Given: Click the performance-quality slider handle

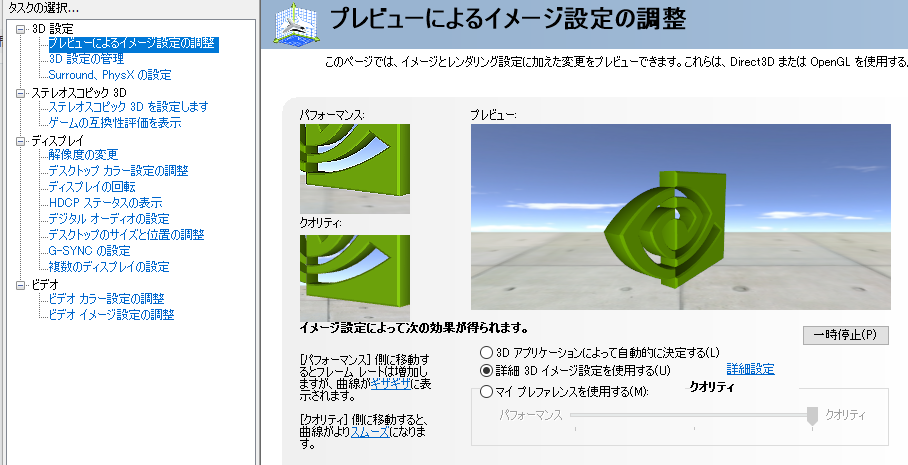Looking at the screenshot, I should [812, 416].
